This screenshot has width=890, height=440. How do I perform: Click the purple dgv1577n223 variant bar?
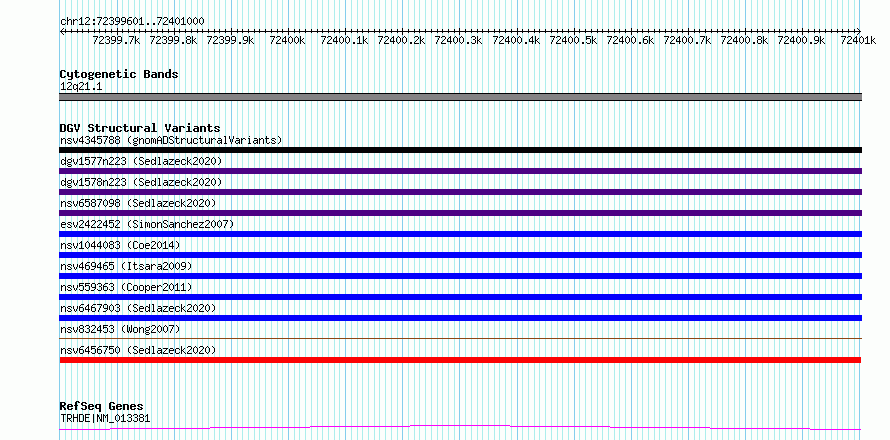(x=460, y=171)
